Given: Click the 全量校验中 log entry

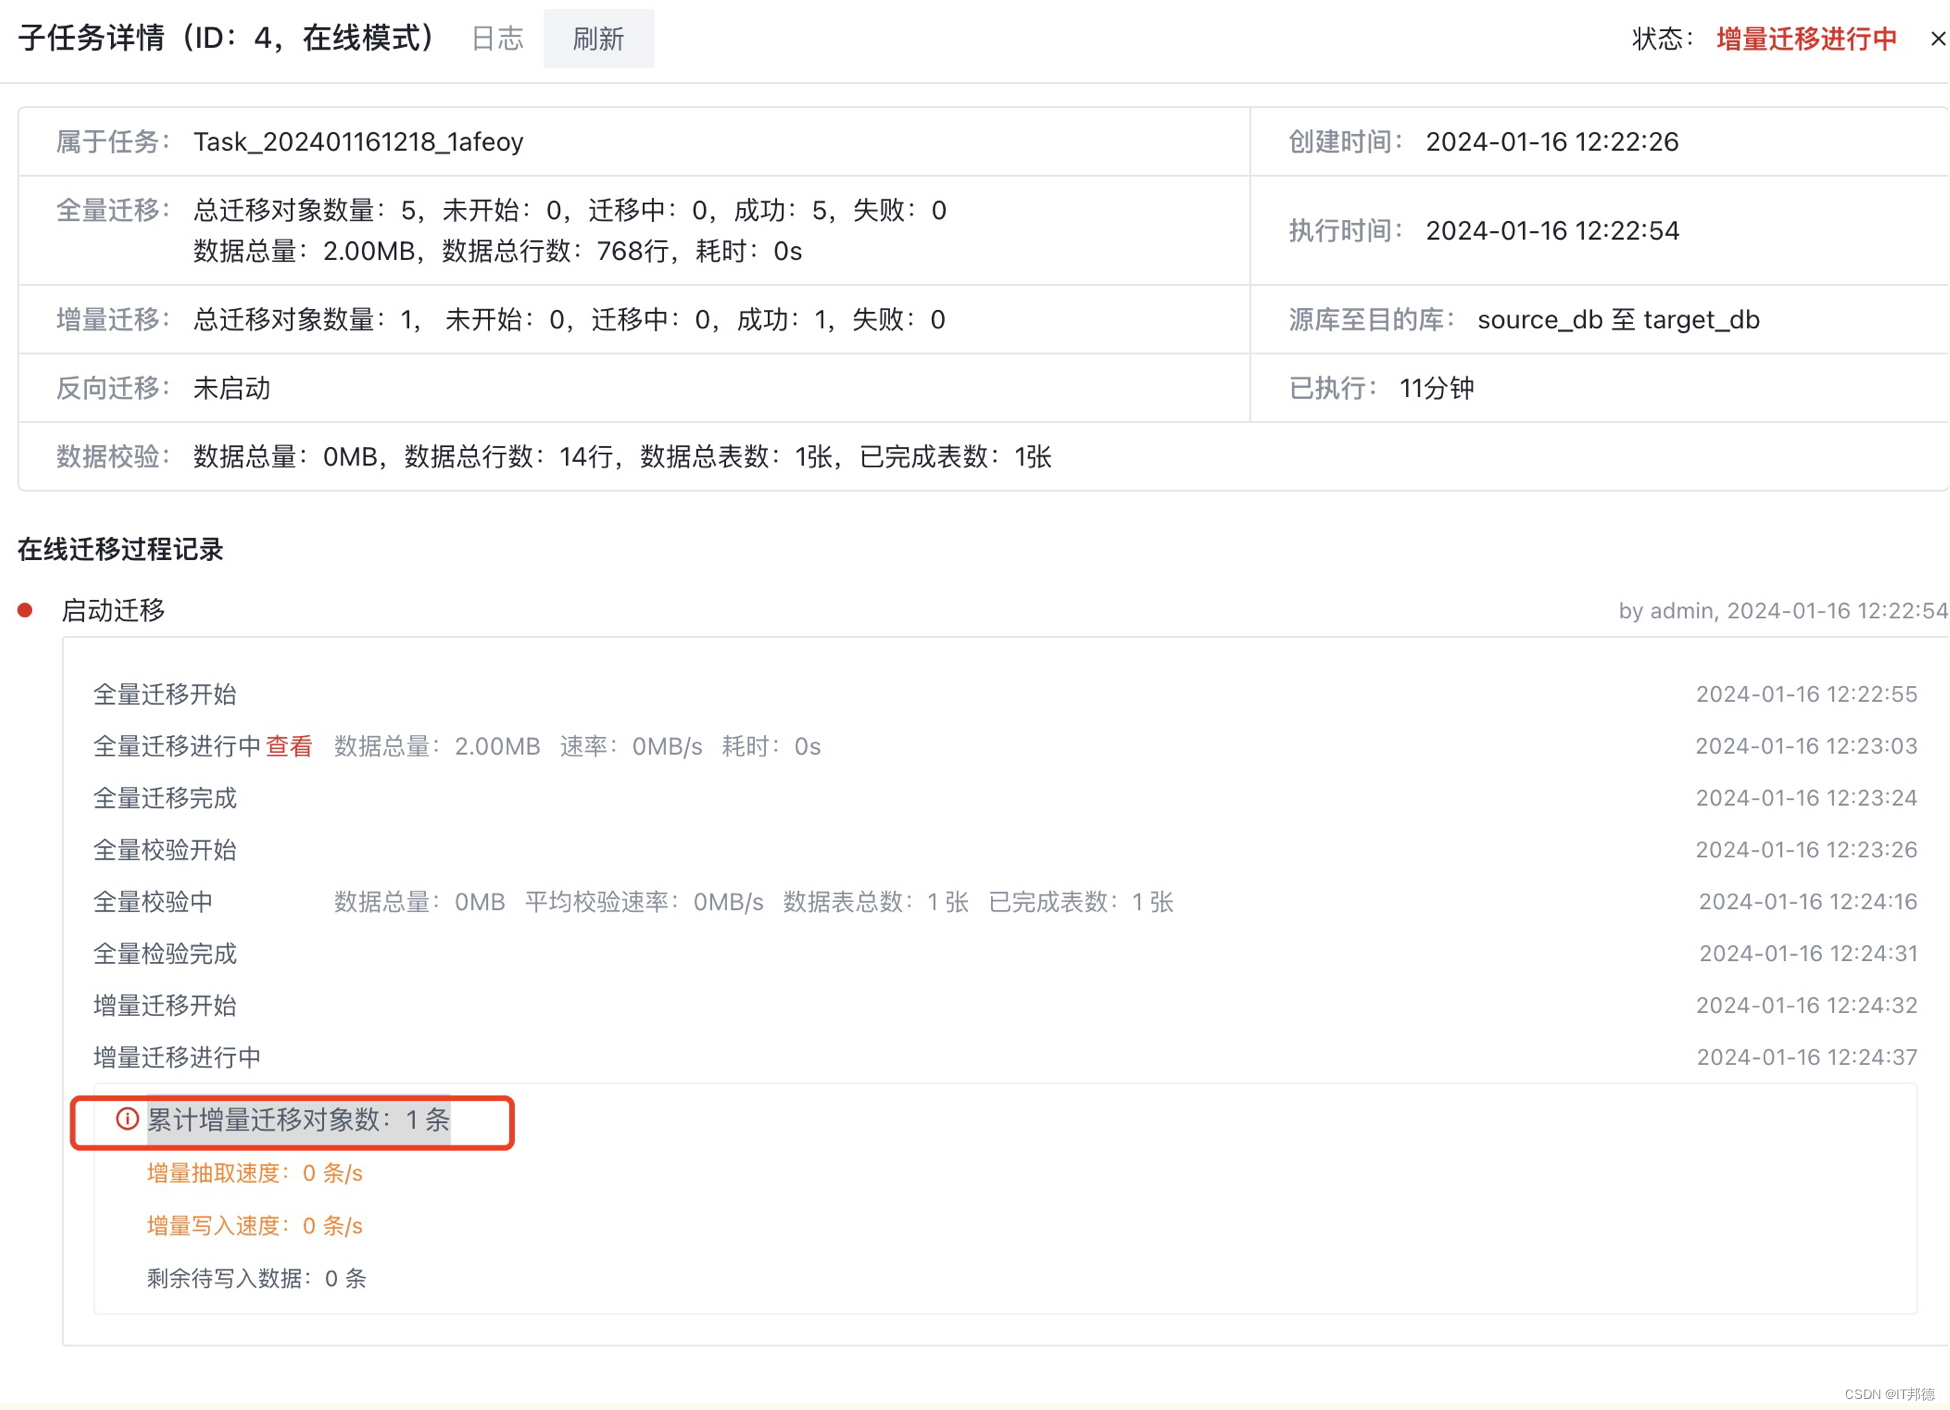Looking at the screenshot, I should (153, 902).
